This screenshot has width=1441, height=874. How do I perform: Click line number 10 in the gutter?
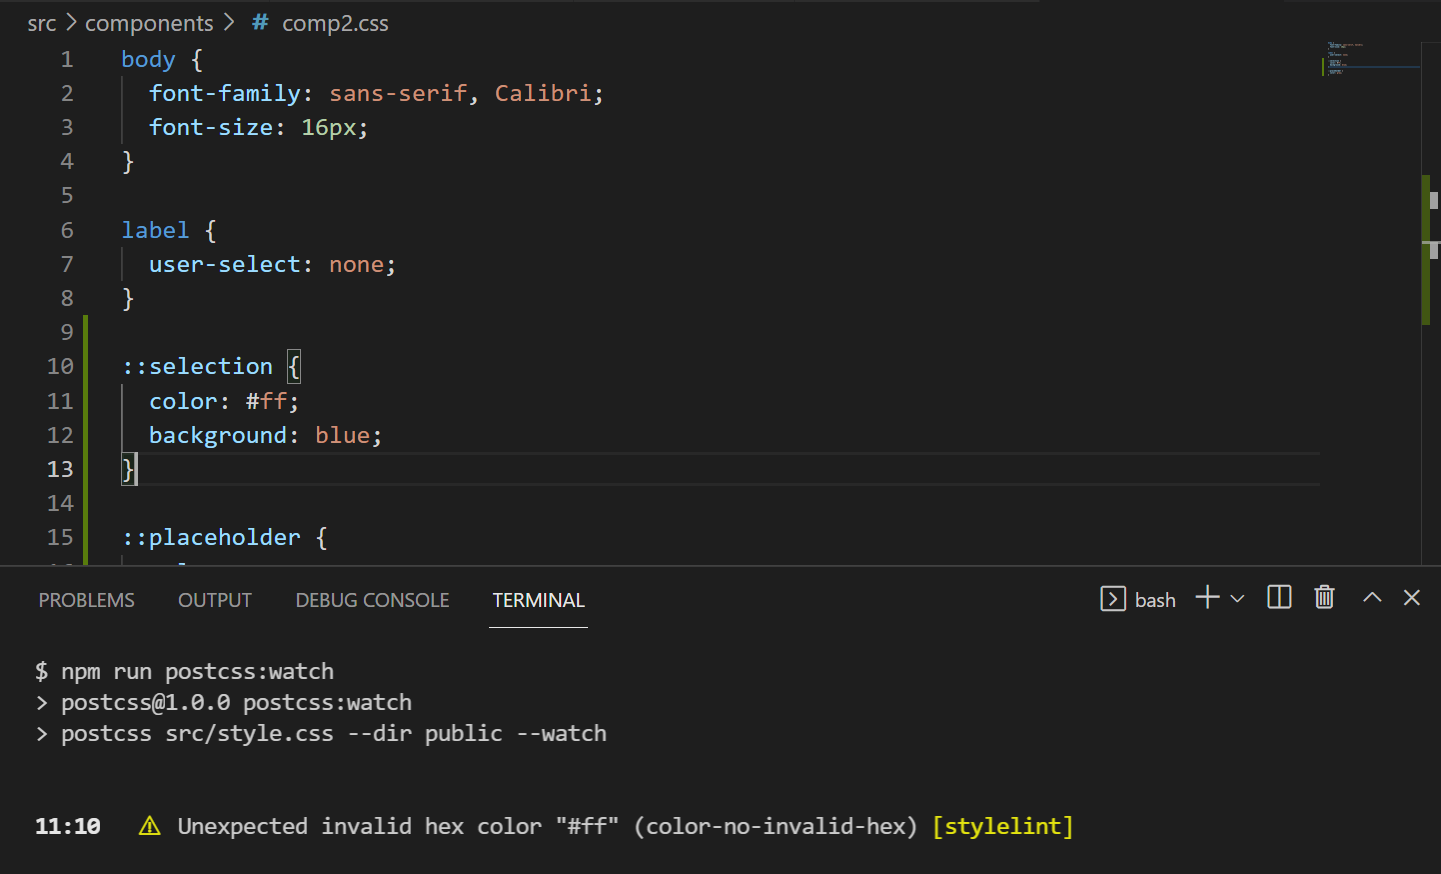[x=60, y=366]
